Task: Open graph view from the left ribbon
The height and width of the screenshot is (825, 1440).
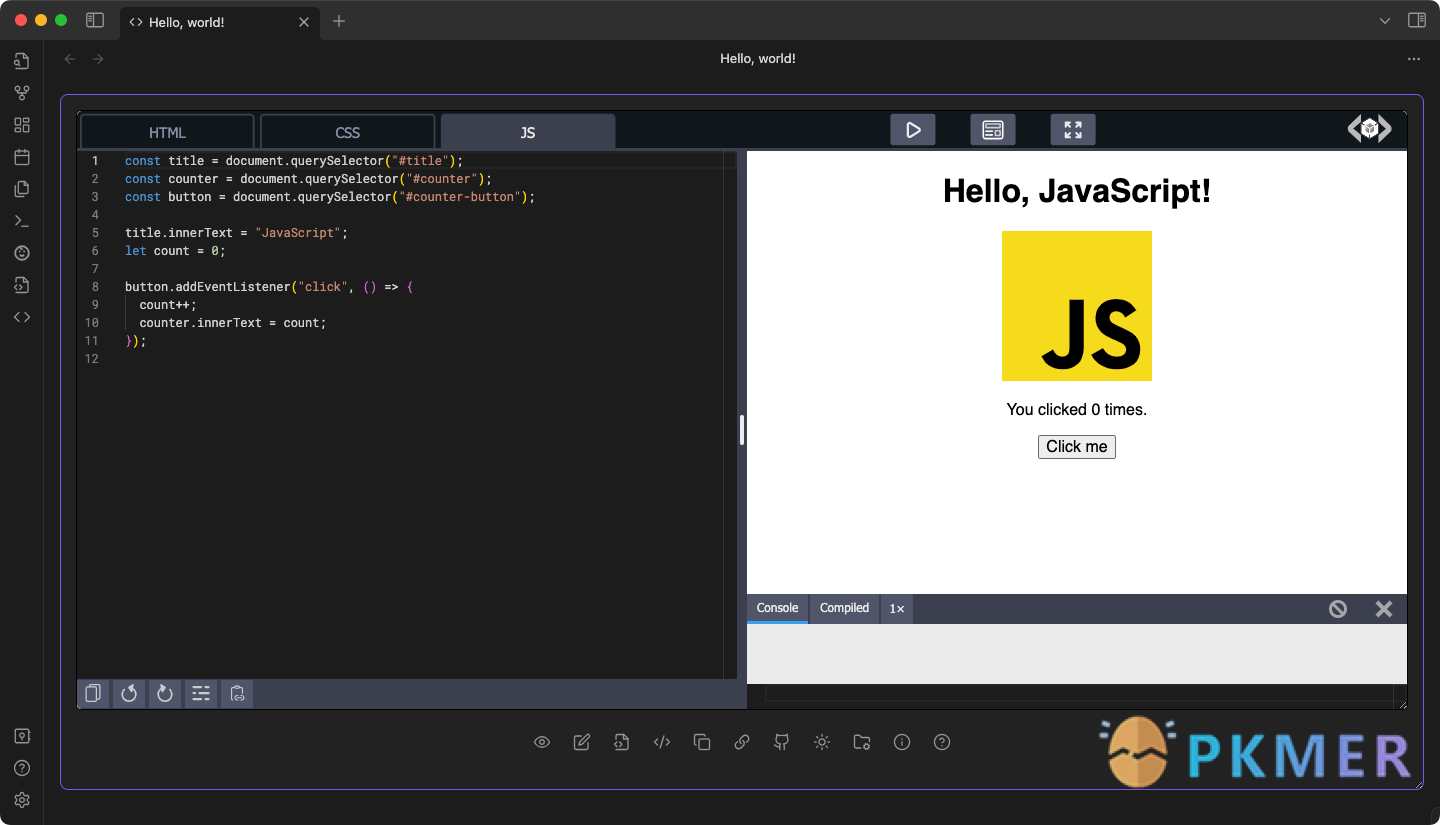Action: pyautogui.click(x=22, y=93)
